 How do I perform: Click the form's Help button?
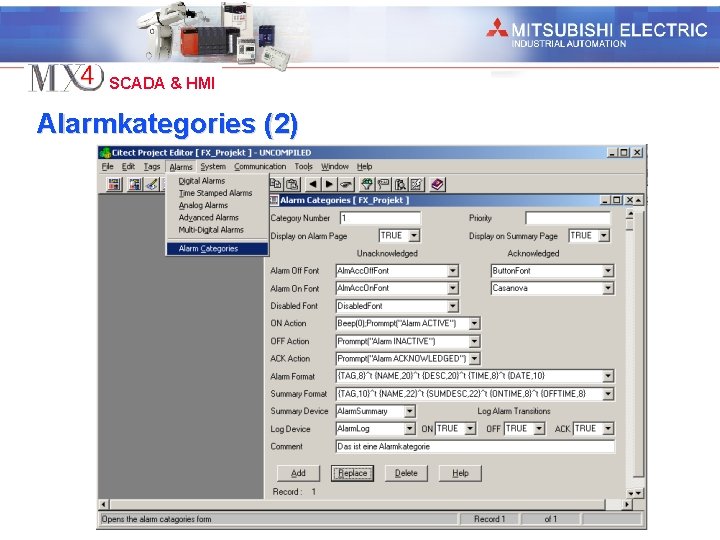(x=460, y=473)
